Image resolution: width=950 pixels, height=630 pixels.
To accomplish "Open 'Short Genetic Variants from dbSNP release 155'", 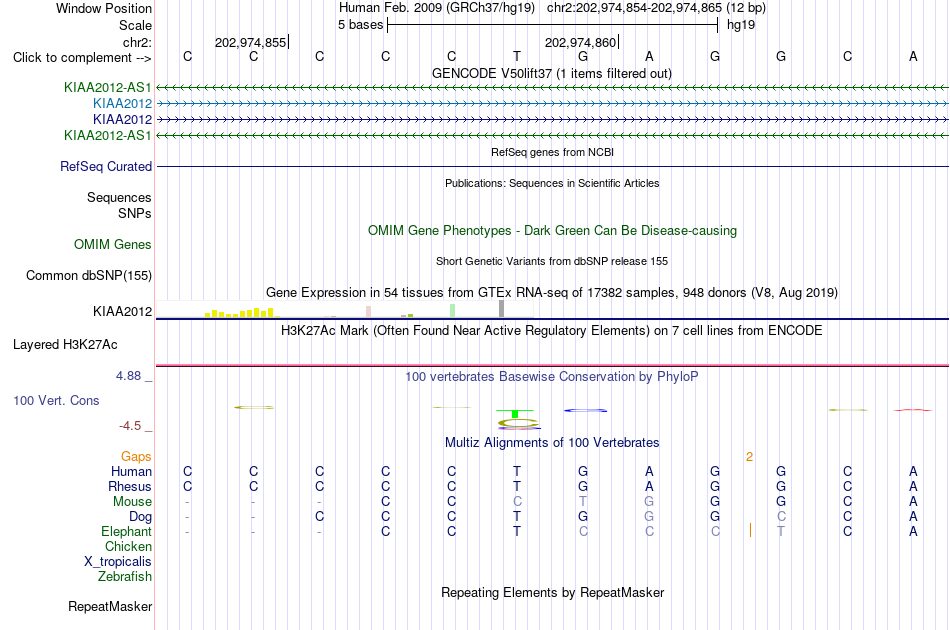I will (x=552, y=261).
